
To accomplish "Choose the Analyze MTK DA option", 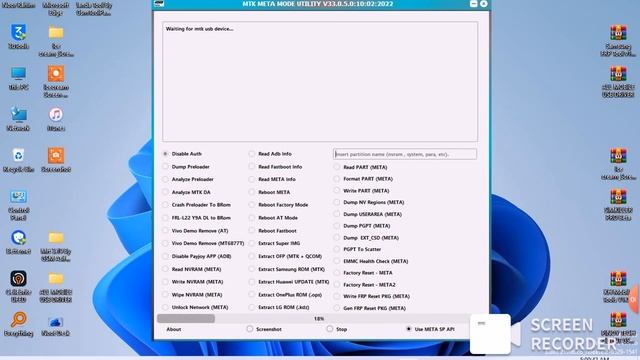I will click(187, 192).
